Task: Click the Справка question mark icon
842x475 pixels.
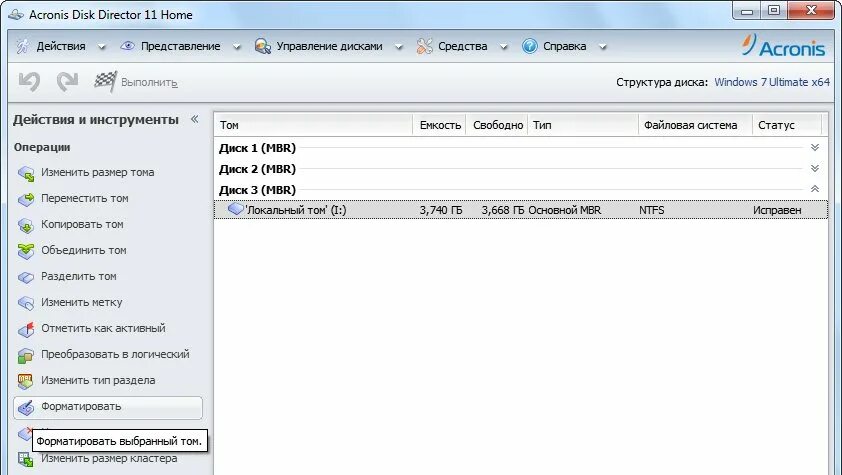Action: tap(529, 46)
